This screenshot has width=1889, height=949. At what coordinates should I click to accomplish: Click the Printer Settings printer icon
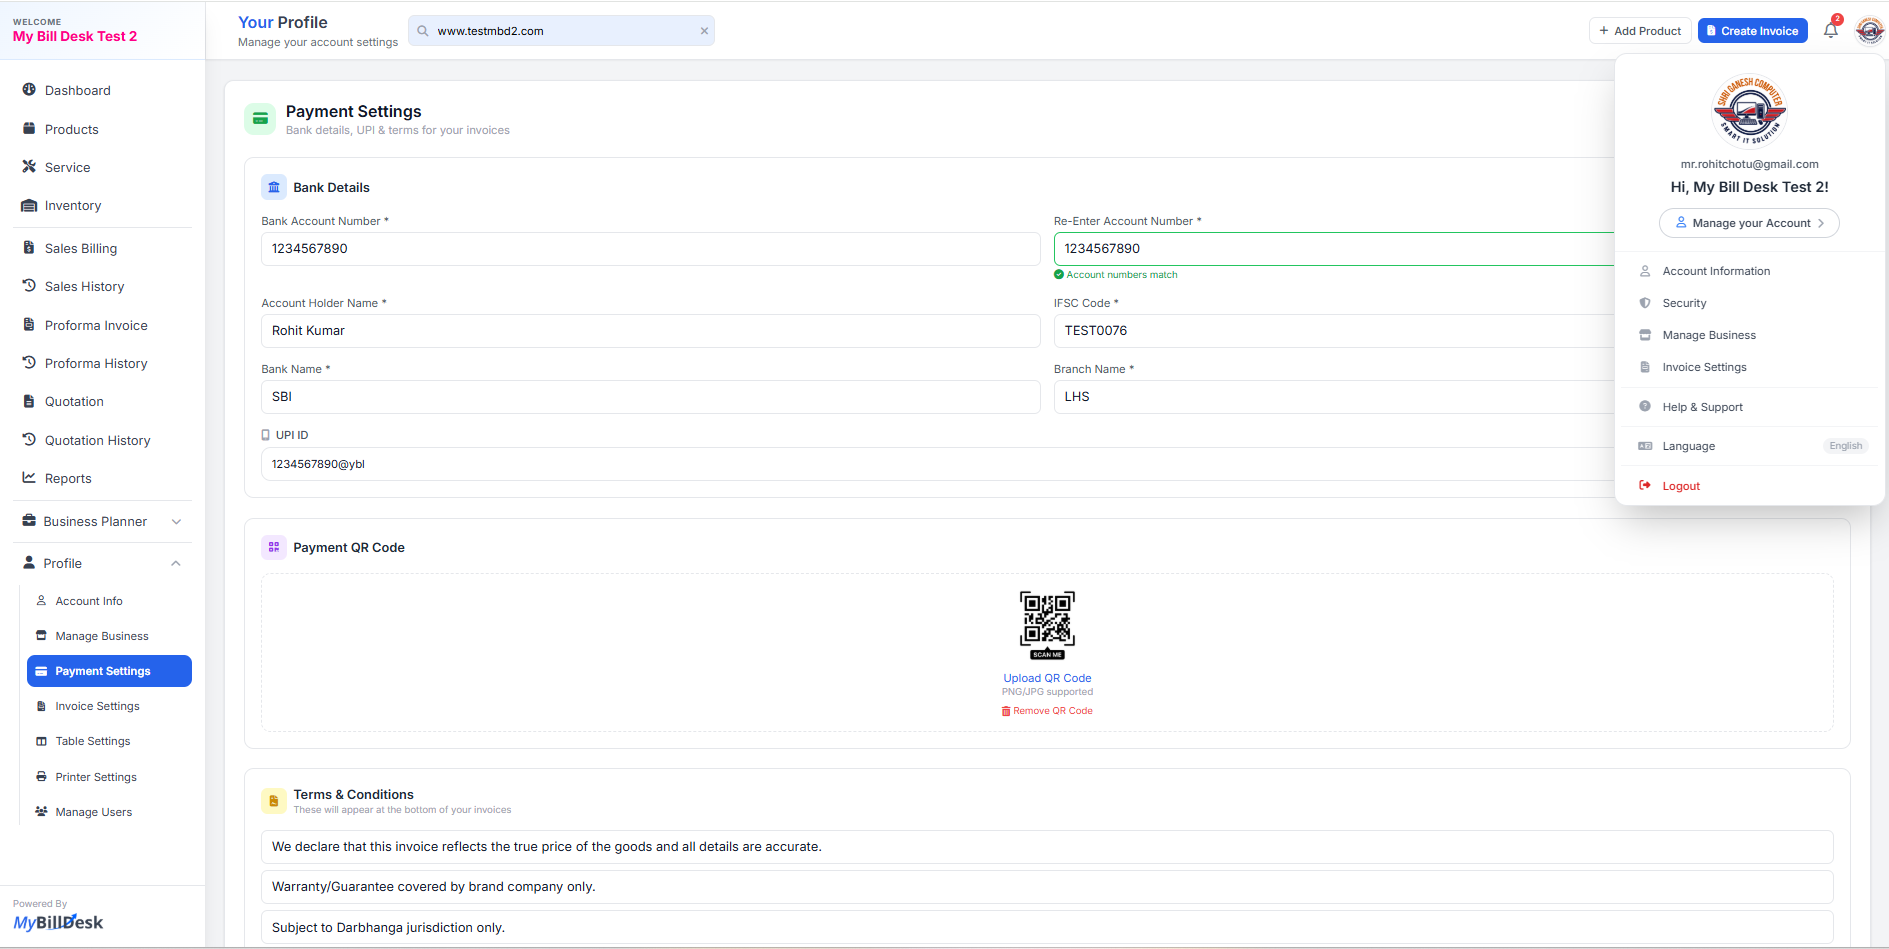41,776
